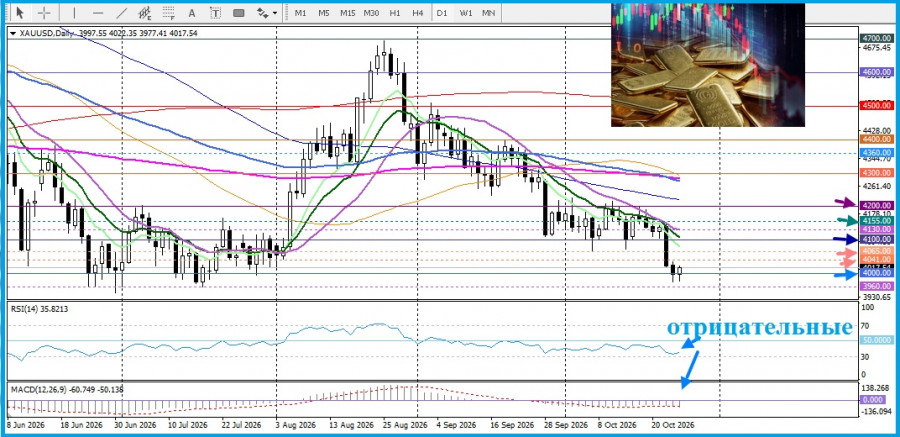This screenshot has width=900, height=437.
Task: Click the MACD 0.000 level label
Action: [x=872, y=400]
